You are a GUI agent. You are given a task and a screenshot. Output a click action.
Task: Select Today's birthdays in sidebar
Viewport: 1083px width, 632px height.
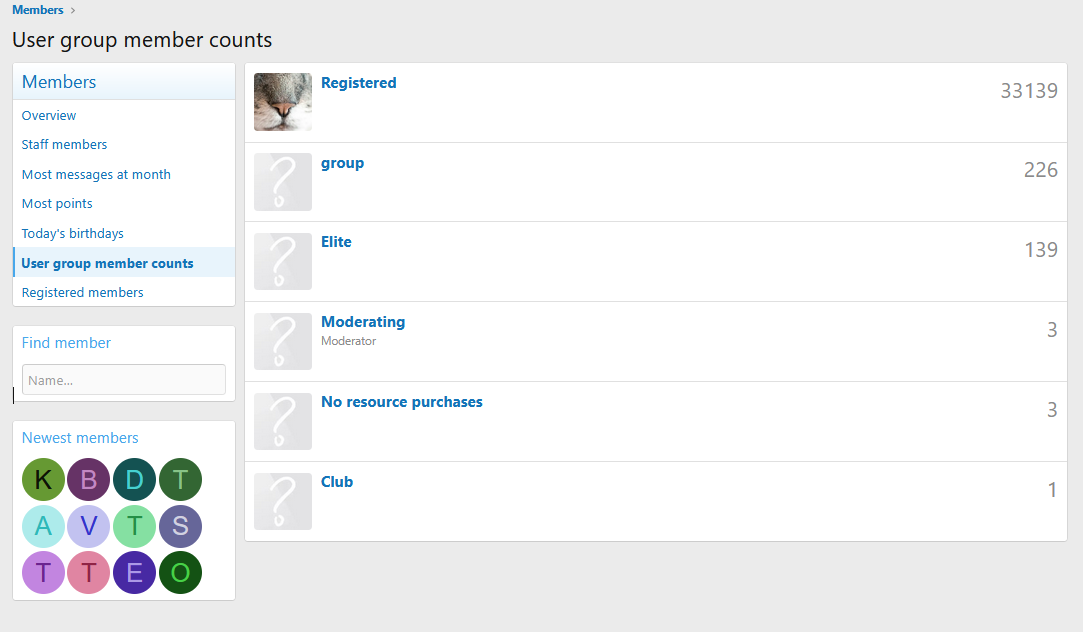73,234
